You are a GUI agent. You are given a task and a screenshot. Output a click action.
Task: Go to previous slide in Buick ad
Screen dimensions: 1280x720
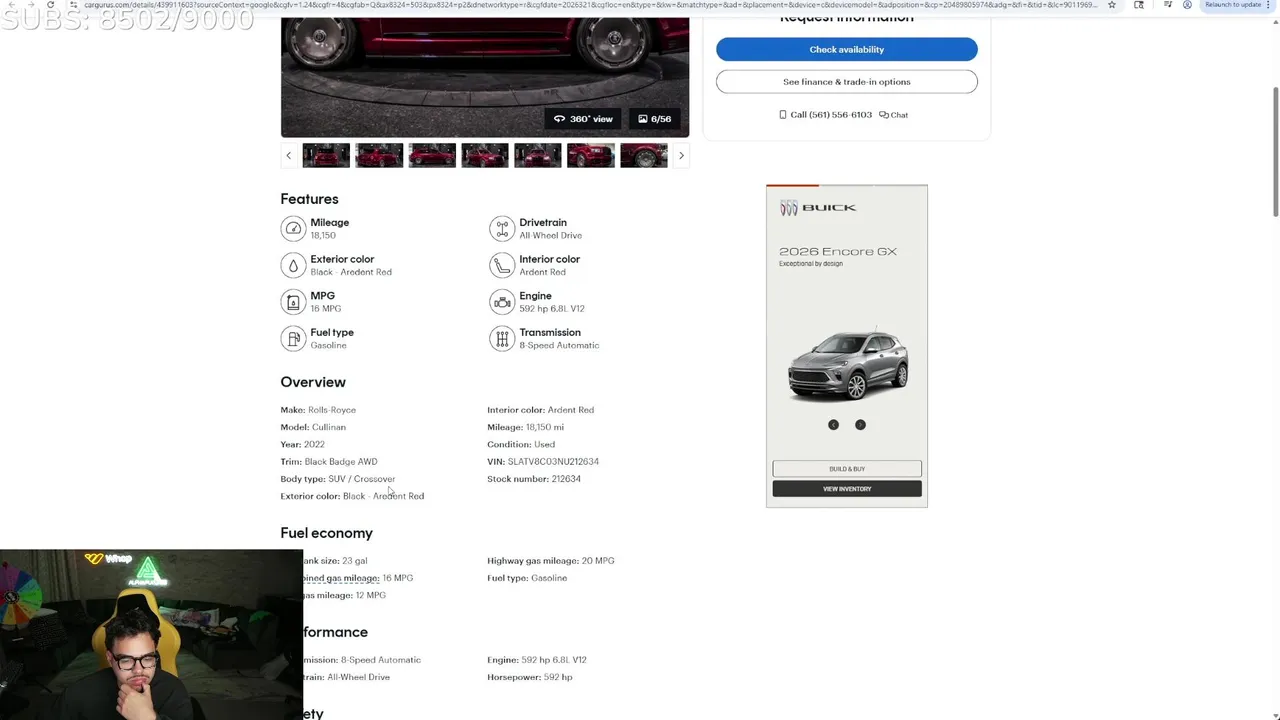tap(833, 425)
